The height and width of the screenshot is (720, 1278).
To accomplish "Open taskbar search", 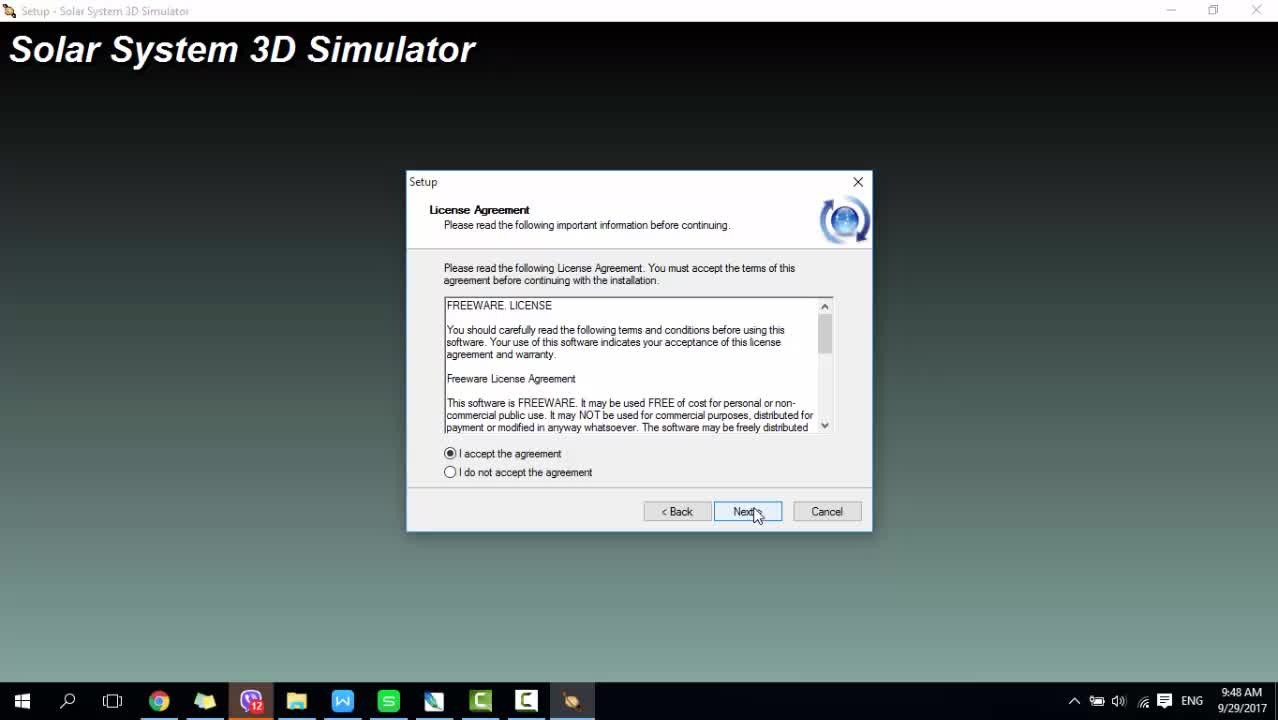I will click(x=68, y=701).
